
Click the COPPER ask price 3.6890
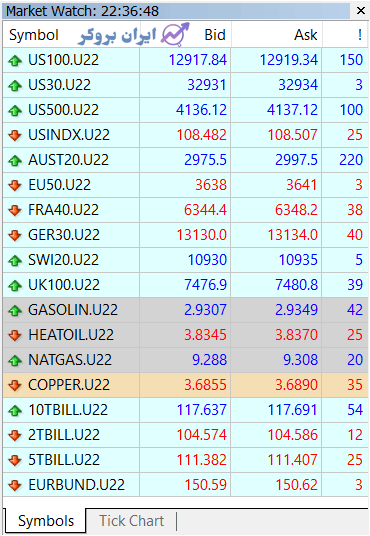tap(296, 385)
